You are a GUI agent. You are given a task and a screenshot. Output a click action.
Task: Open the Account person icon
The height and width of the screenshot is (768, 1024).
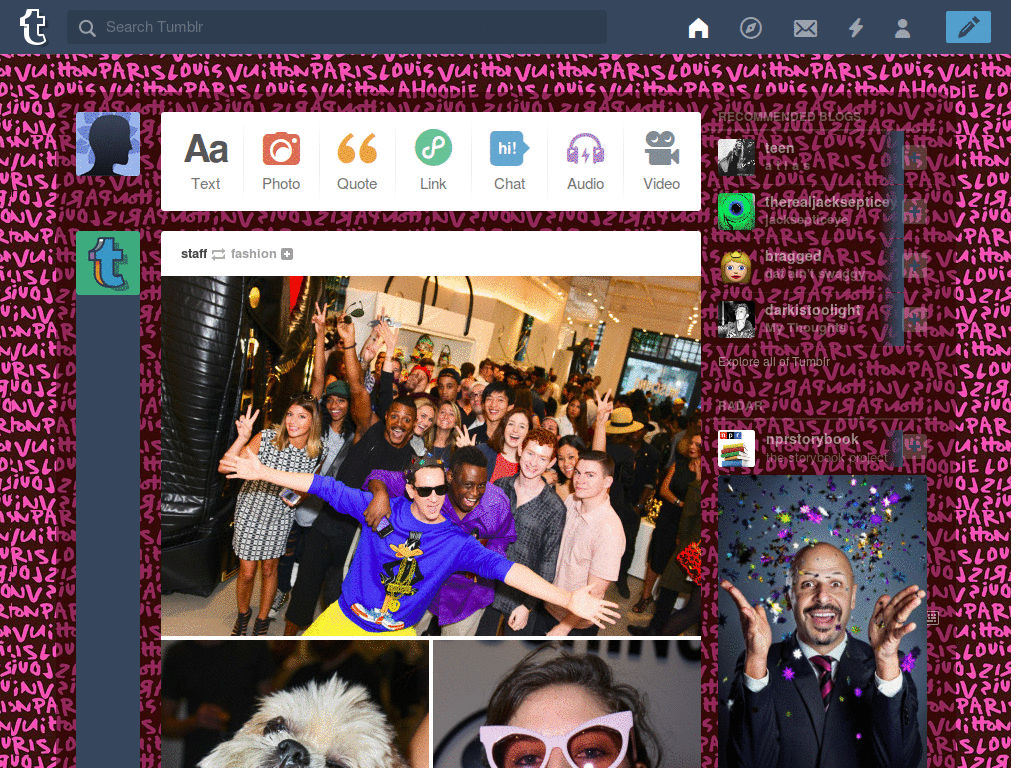[x=903, y=28]
